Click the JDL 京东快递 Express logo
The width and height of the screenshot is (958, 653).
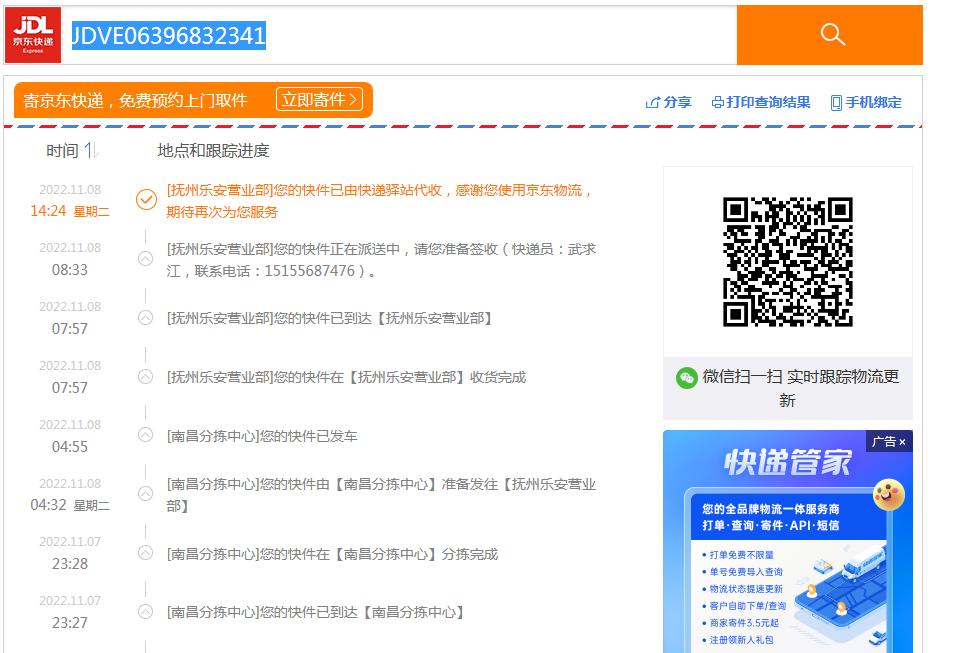click(x=33, y=35)
